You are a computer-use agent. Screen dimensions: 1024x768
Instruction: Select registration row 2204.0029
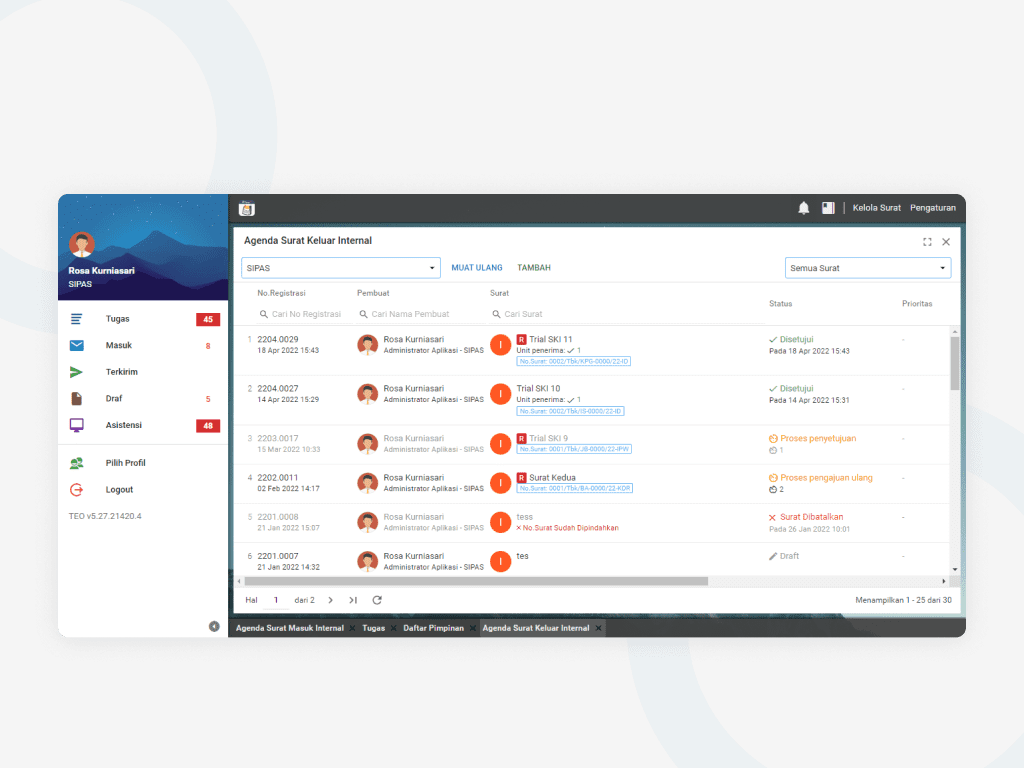click(591, 350)
